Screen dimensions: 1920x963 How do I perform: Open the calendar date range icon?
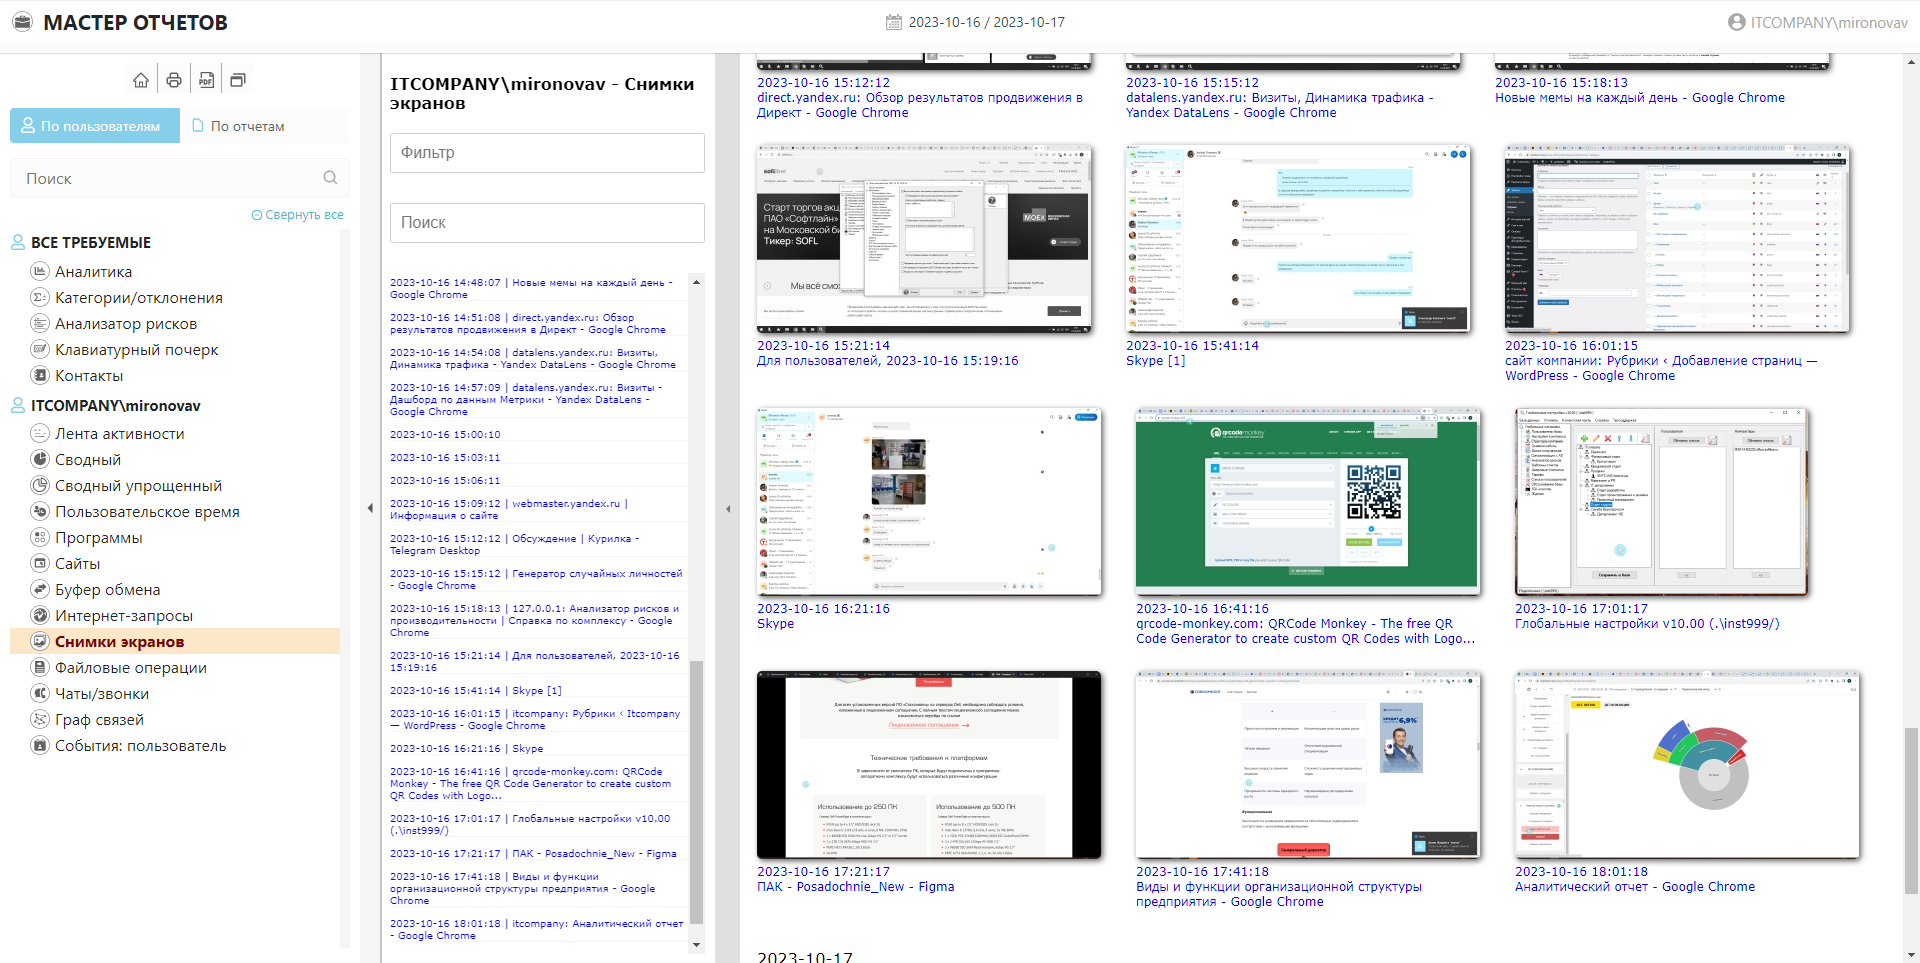[894, 22]
